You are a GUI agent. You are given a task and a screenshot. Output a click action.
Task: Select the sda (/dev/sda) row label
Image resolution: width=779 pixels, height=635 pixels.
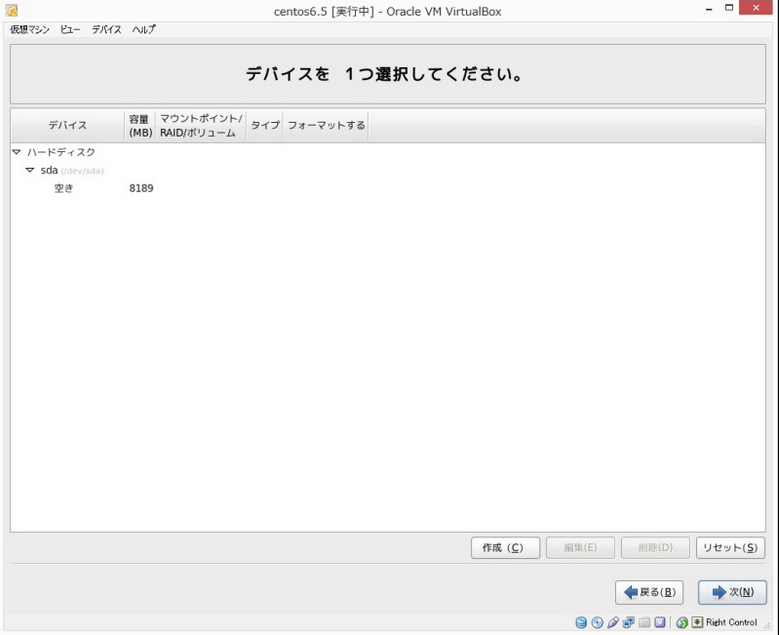(72, 170)
